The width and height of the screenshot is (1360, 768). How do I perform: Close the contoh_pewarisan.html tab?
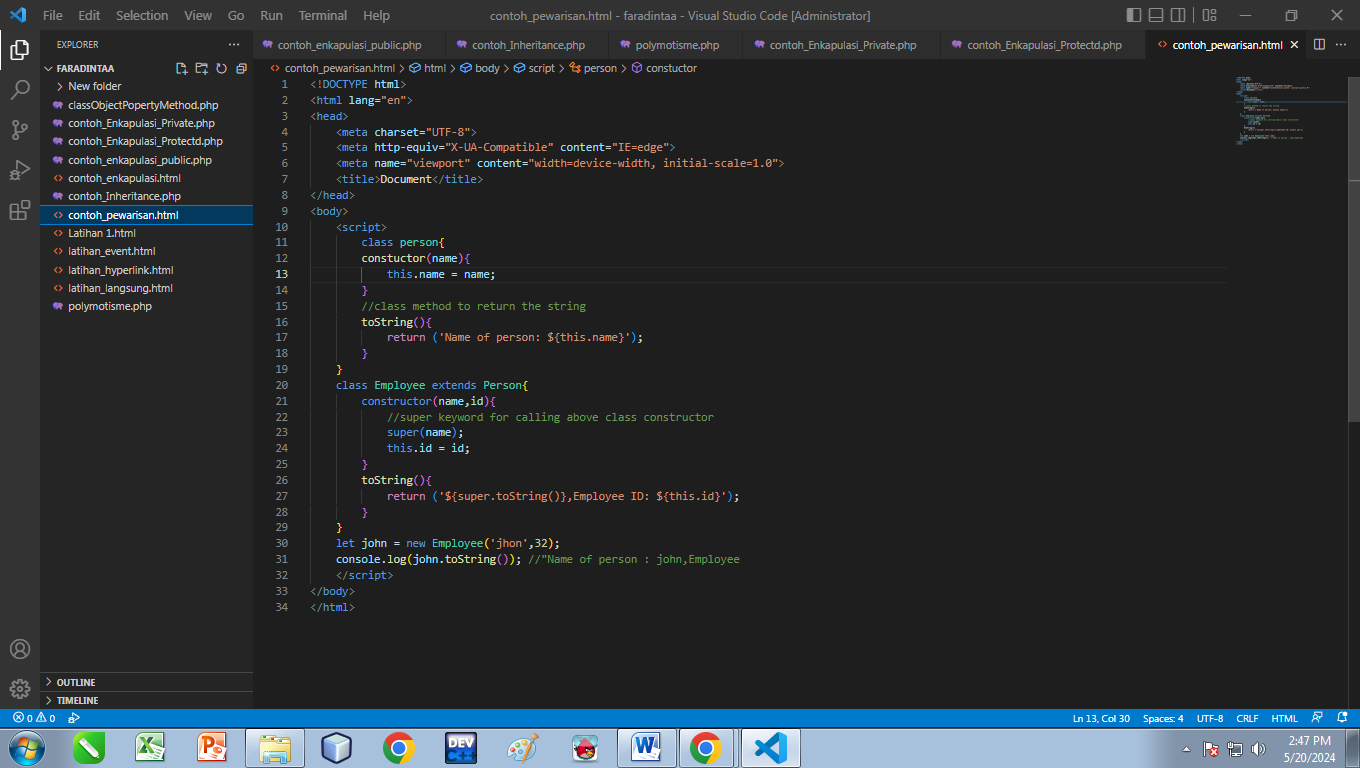point(1294,45)
